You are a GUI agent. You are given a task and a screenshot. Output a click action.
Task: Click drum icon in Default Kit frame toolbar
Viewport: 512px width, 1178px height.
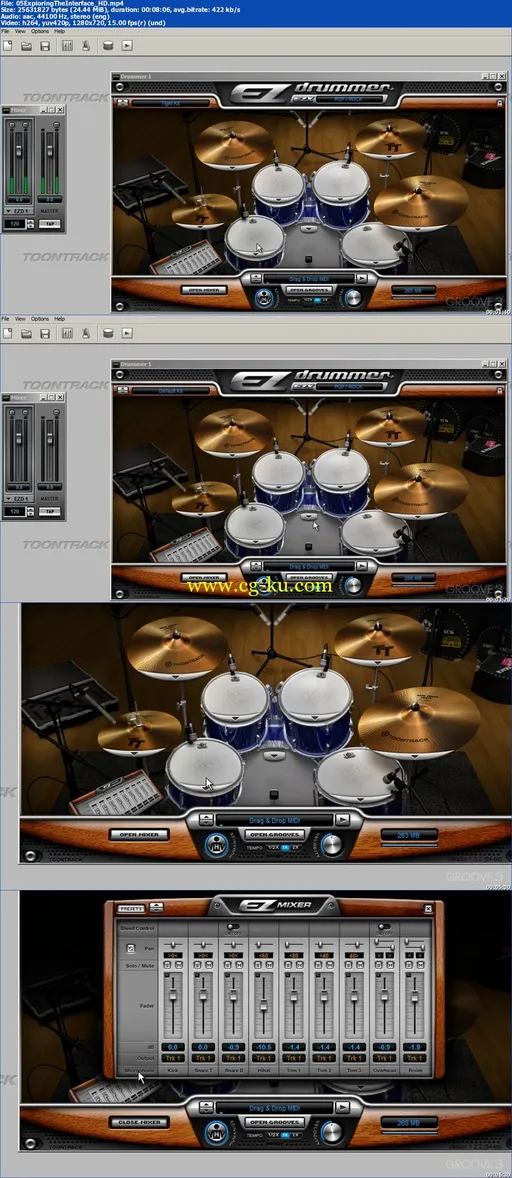pyautogui.click(x=107, y=333)
